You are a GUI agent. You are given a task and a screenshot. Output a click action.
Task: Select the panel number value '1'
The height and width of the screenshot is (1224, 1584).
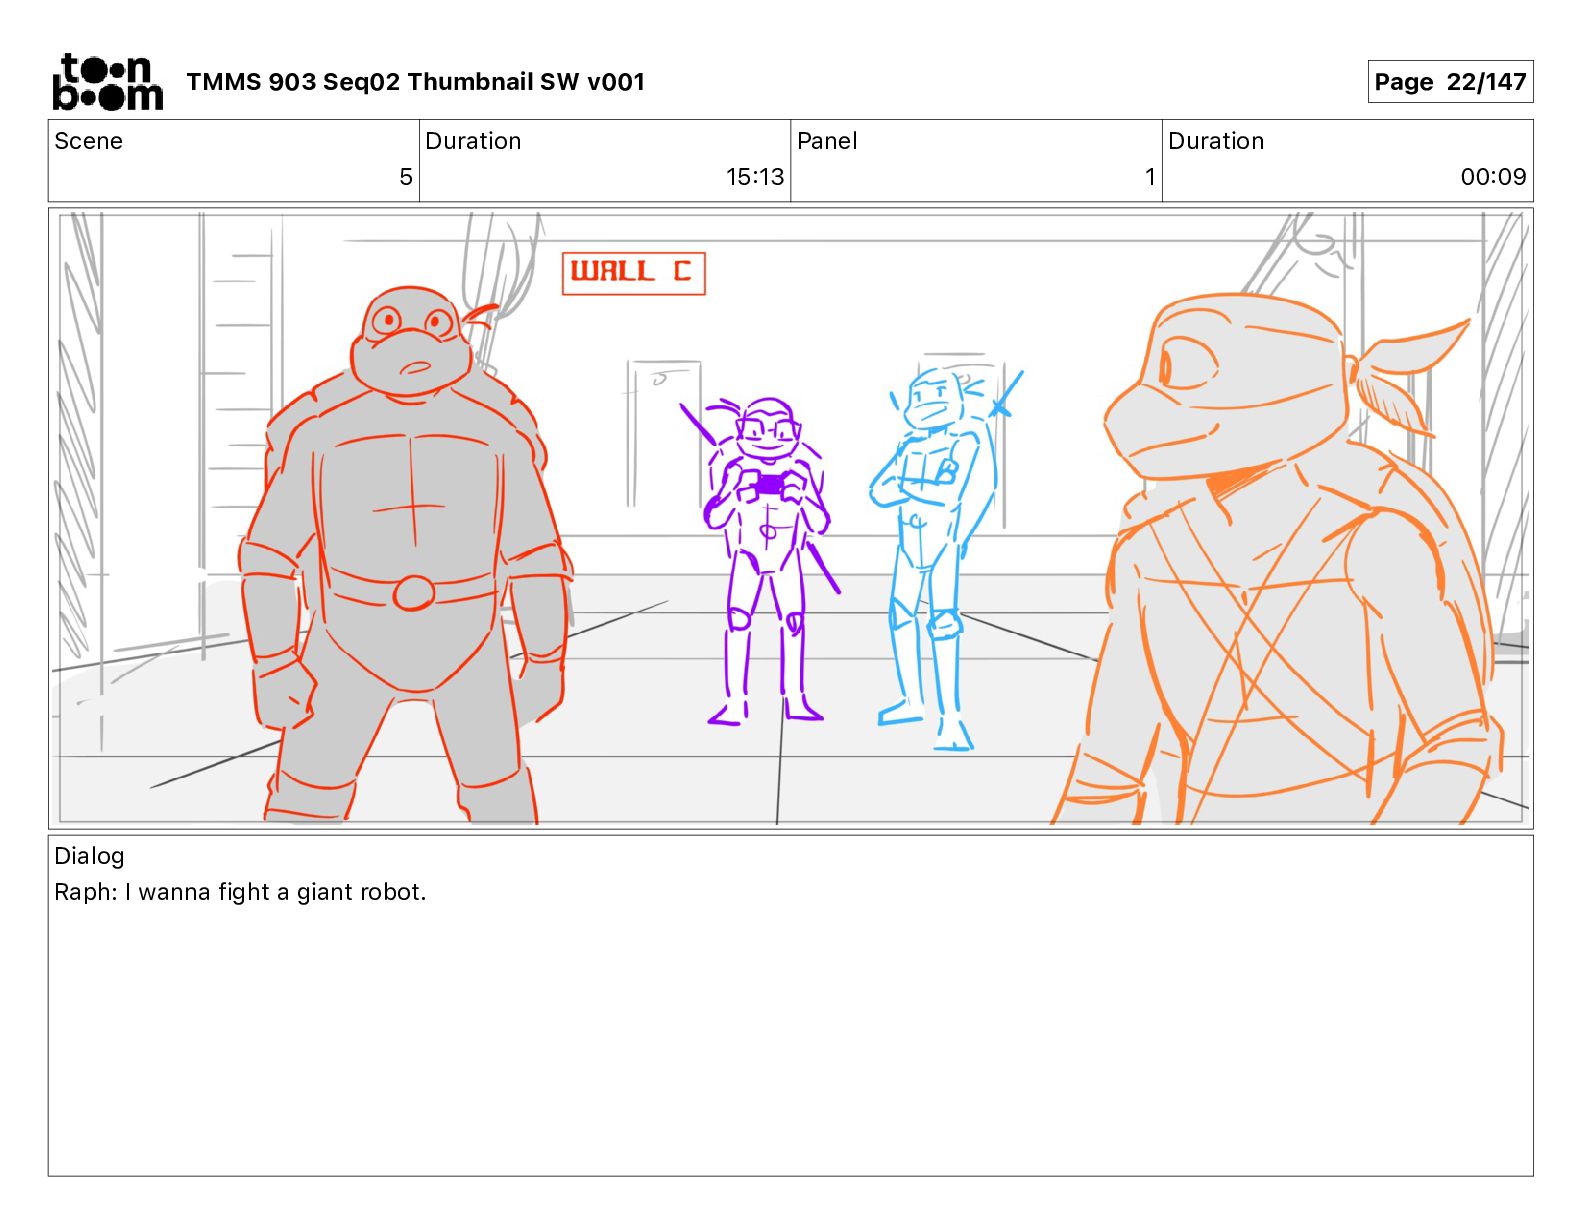pos(1150,177)
